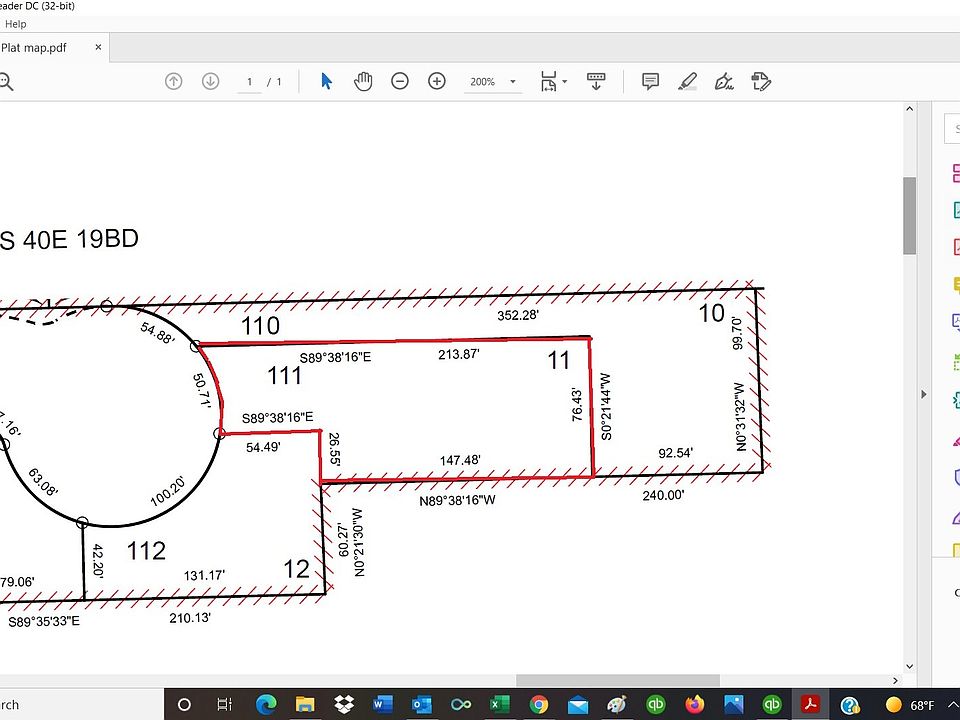Open Firefox from the taskbar
960x720 pixels.
[694, 704]
